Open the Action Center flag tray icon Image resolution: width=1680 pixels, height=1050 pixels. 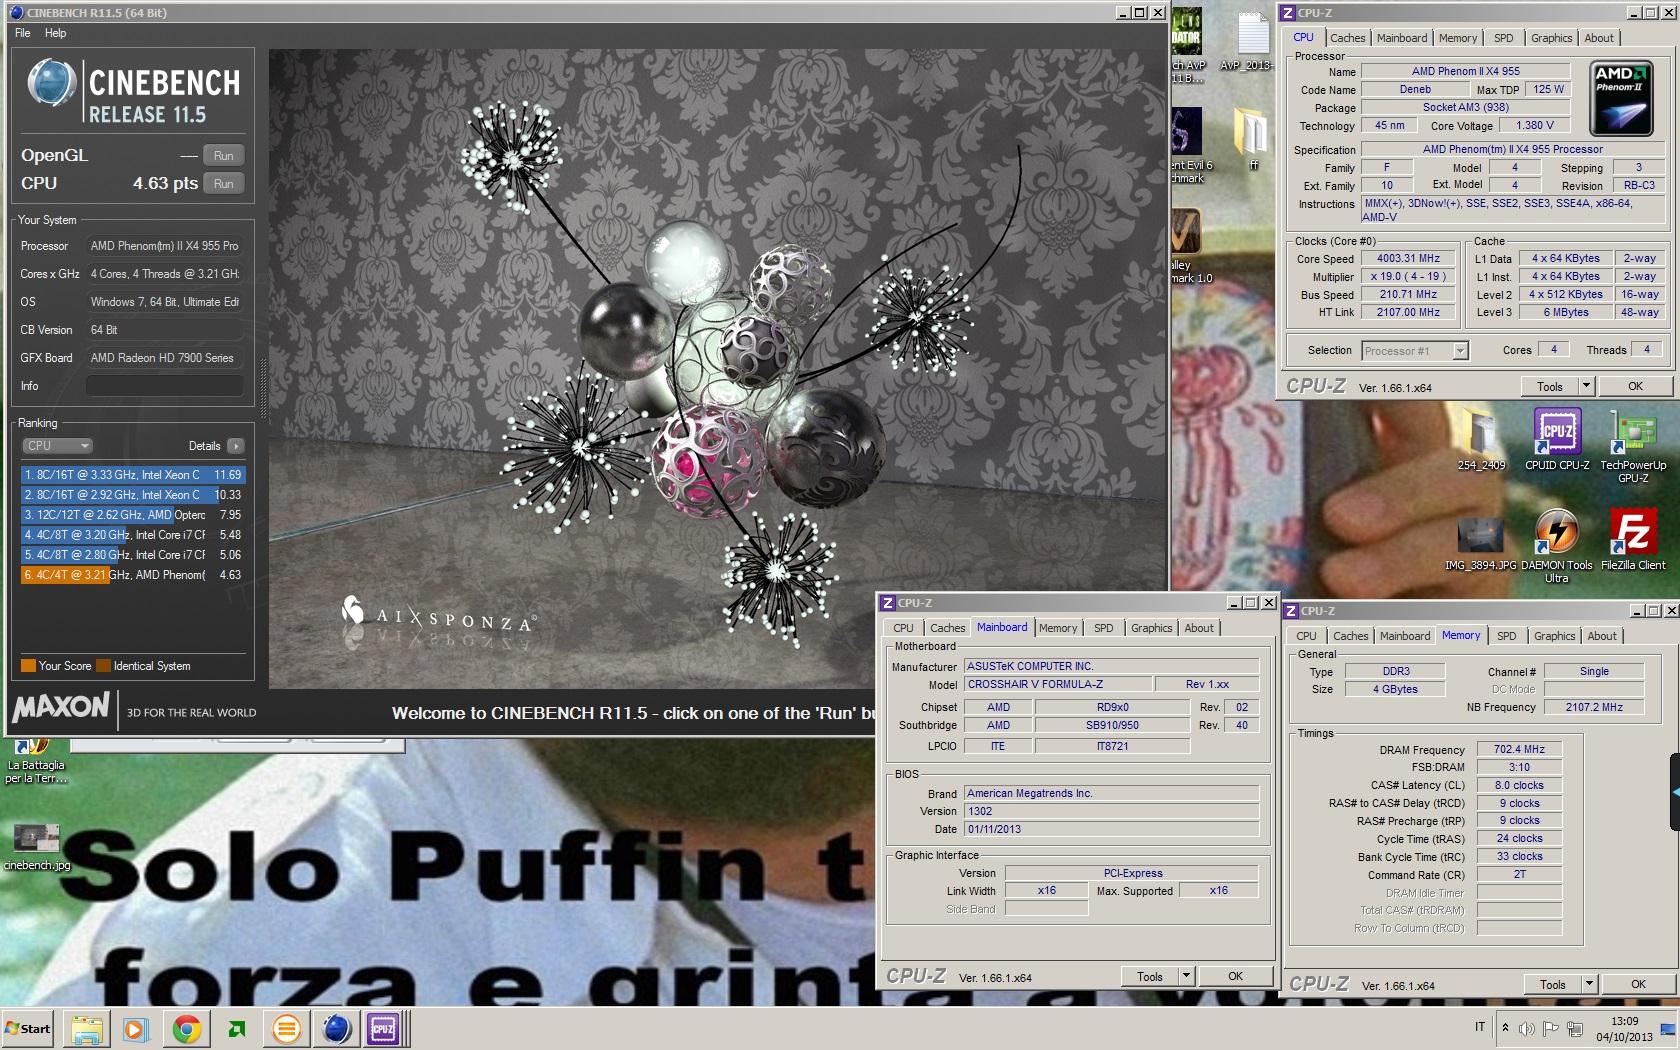pos(1551,1028)
